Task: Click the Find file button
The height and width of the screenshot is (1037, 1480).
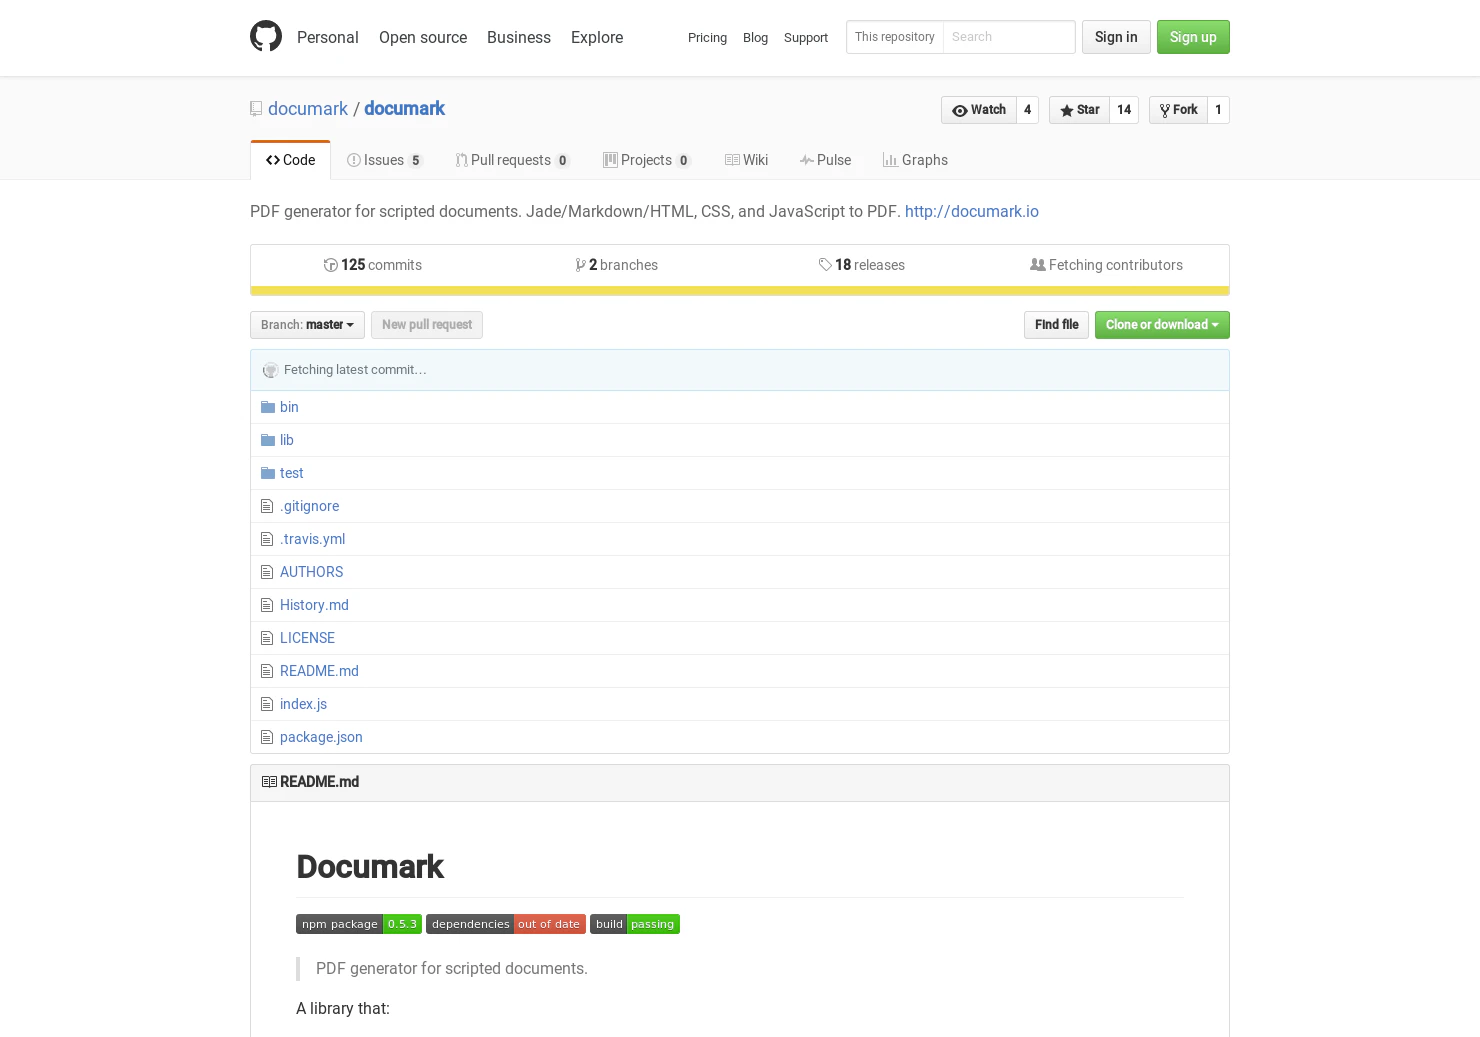Action: click(1056, 324)
